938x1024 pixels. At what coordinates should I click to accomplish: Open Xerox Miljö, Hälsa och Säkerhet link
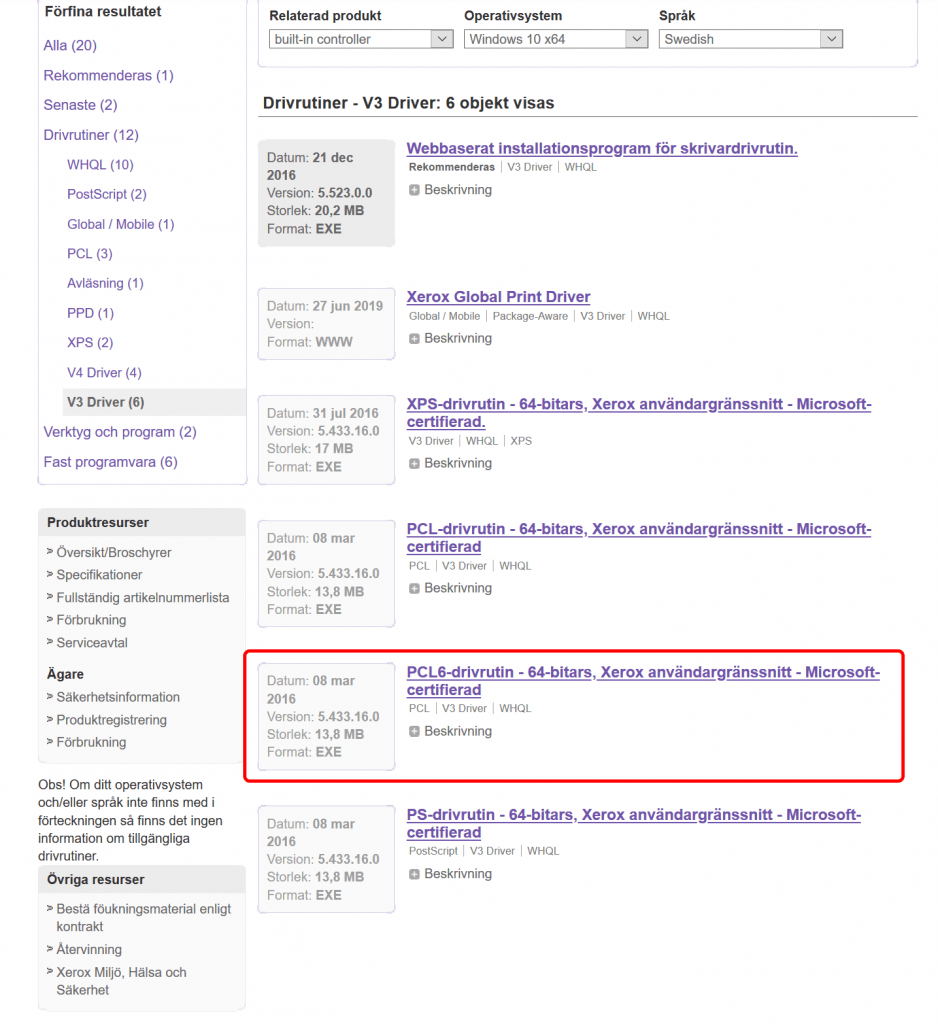[121, 981]
